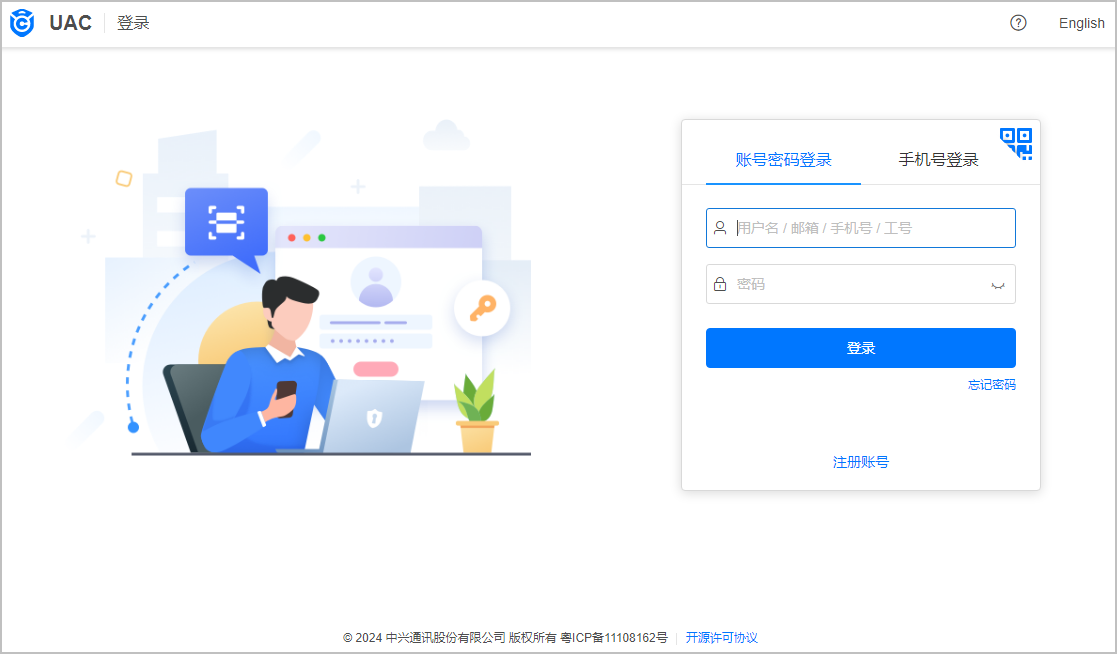Open the 注册账号 link
Image resolution: width=1117 pixels, height=654 pixels.
861,462
